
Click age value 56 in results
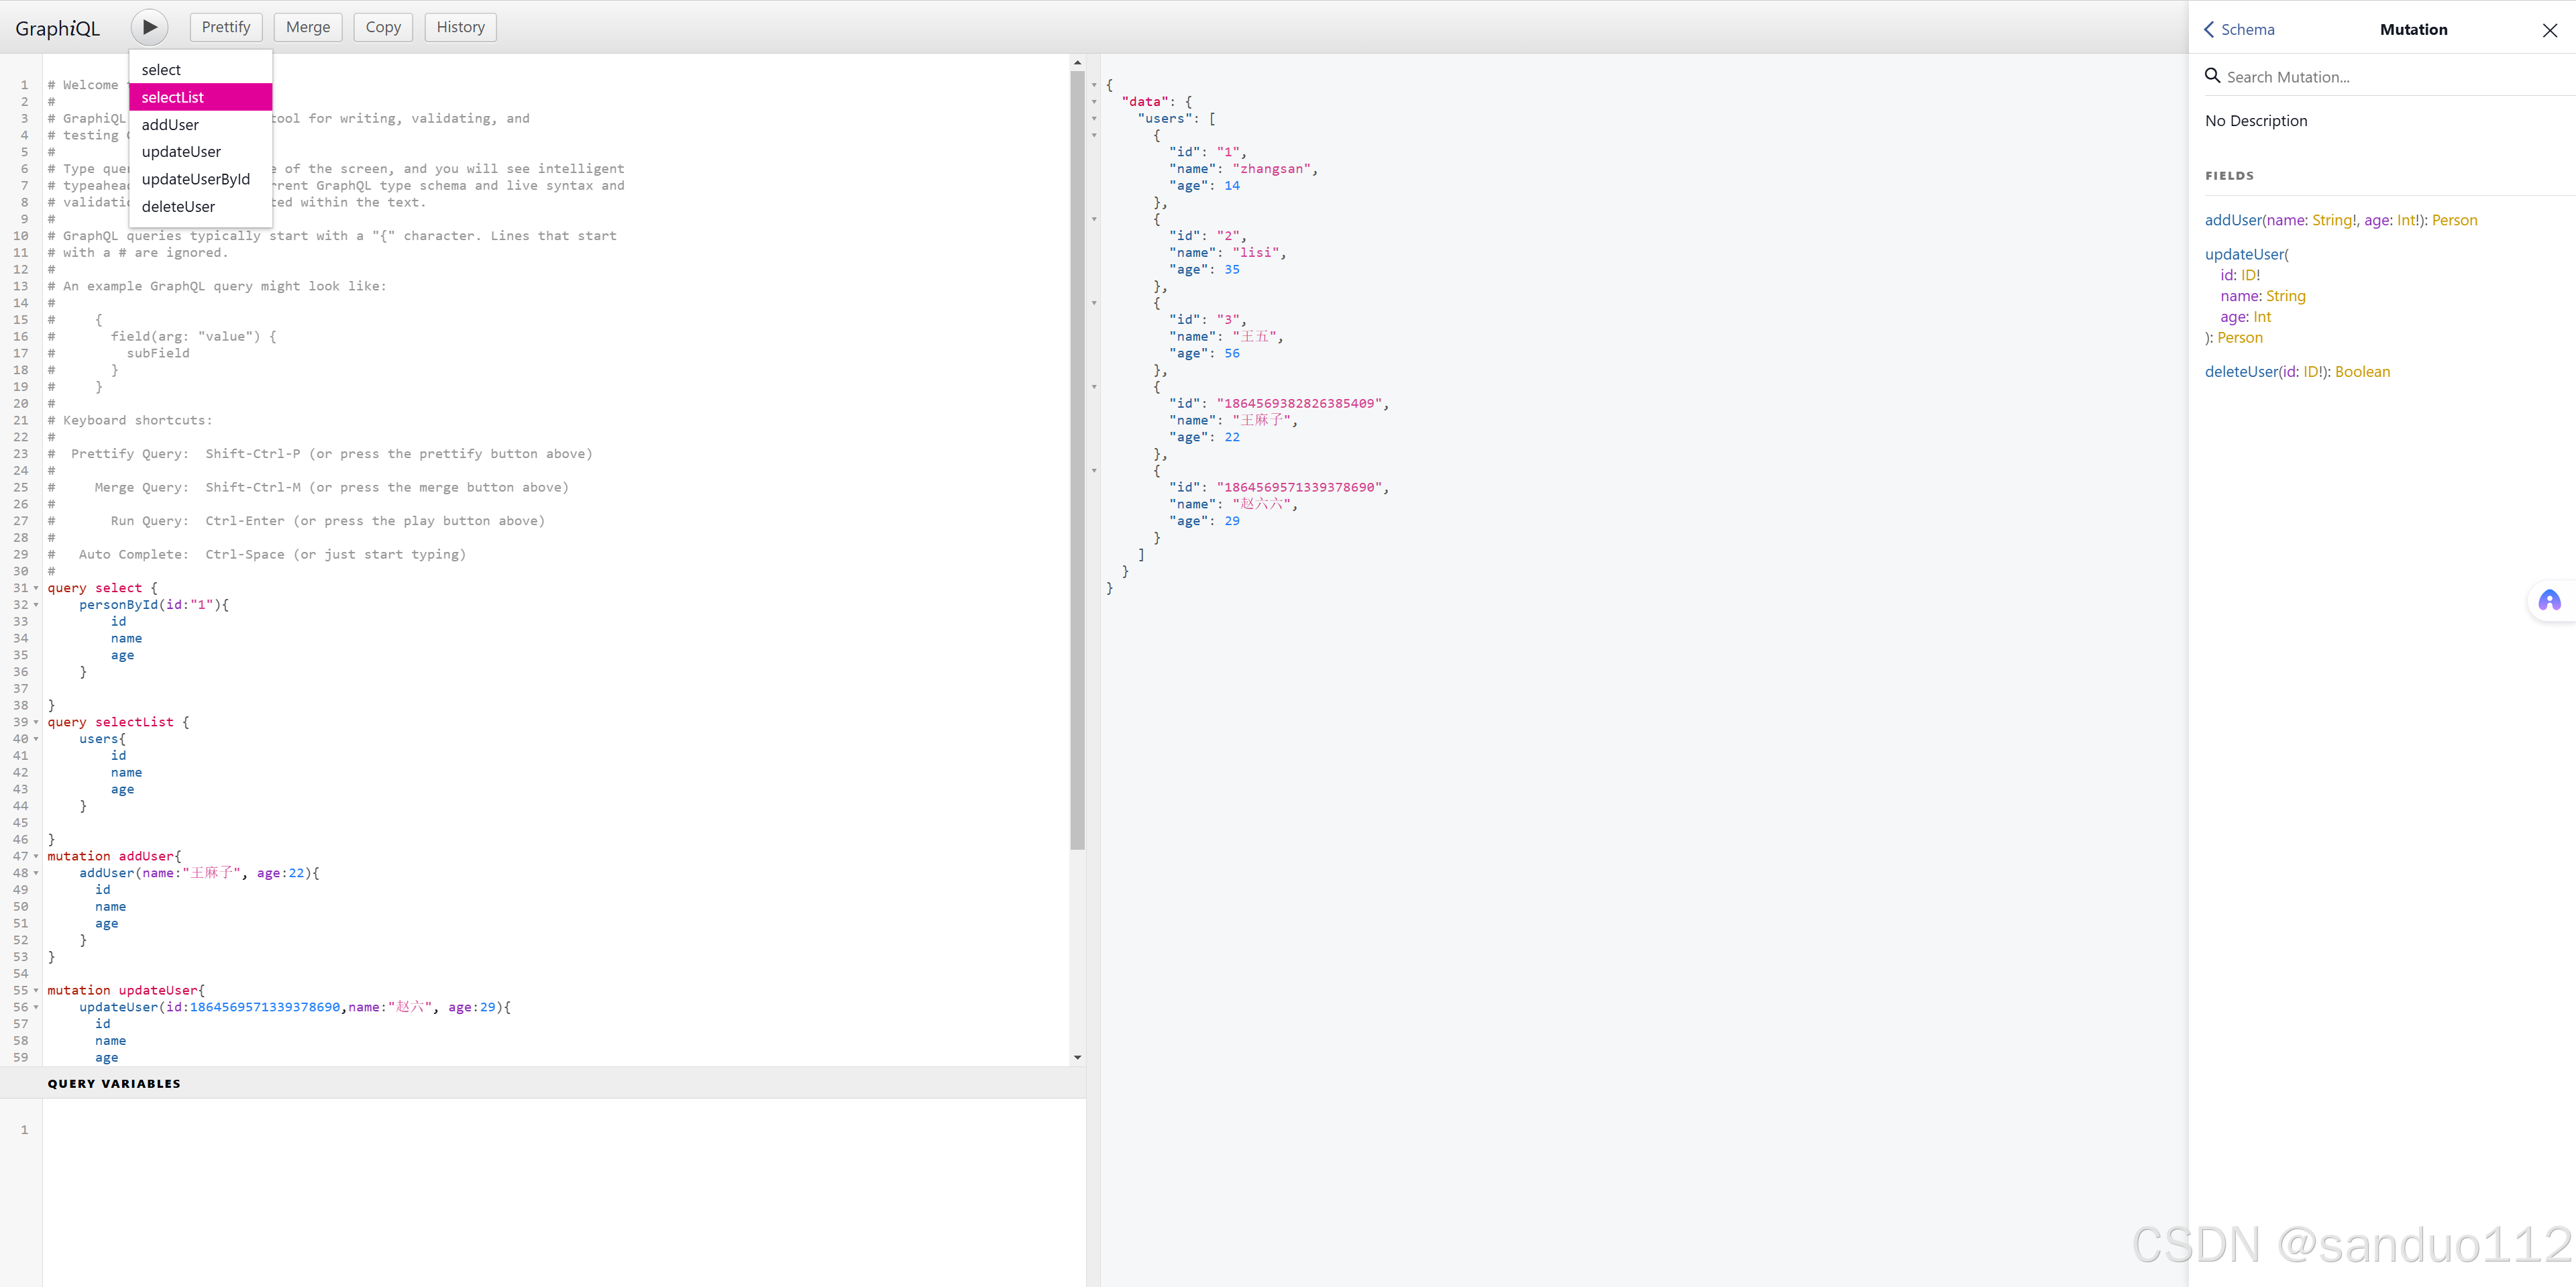pyautogui.click(x=1232, y=353)
